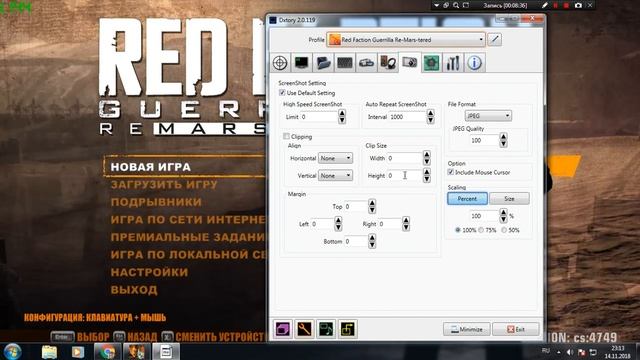Click the Interval value field
Viewport: 640px width, 360px height.
pyautogui.click(x=408, y=117)
